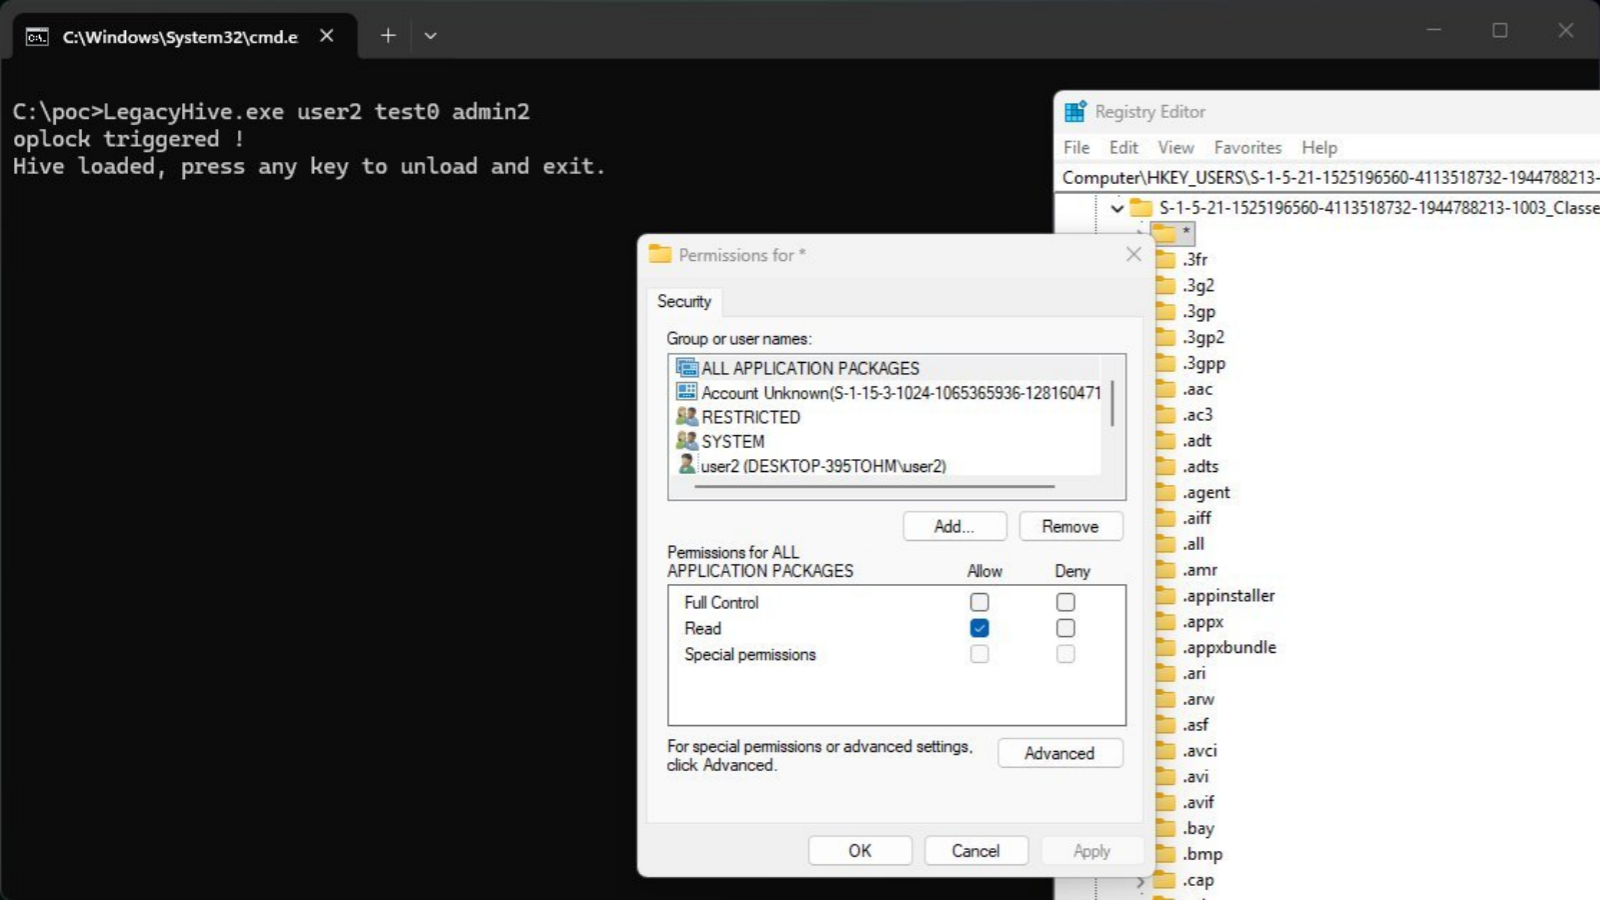The image size is (1600, 900).
Task: Select the .adt registry key
Action: point(1197,440)
